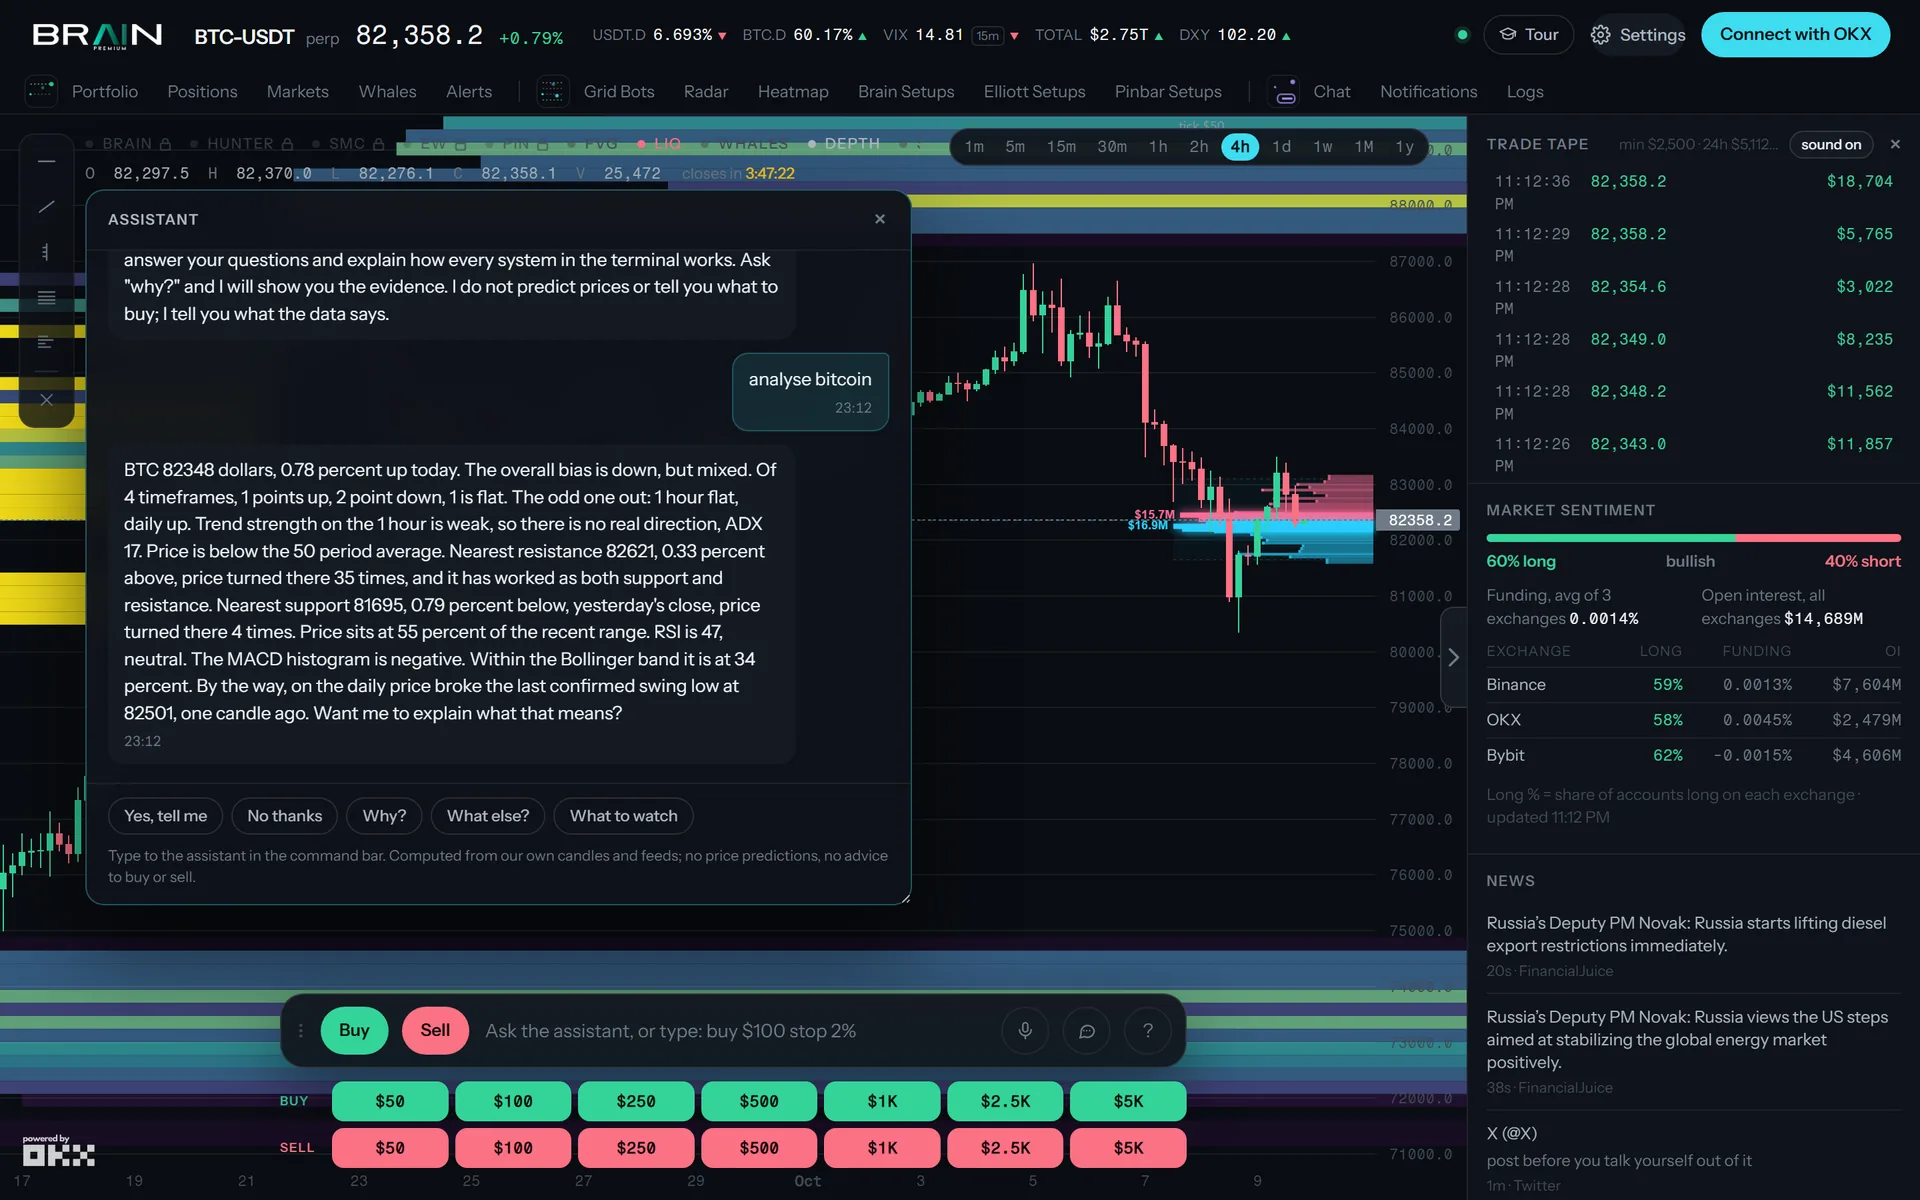
Task: Close the Trade Tape panel
Action: click(1895, 144)
